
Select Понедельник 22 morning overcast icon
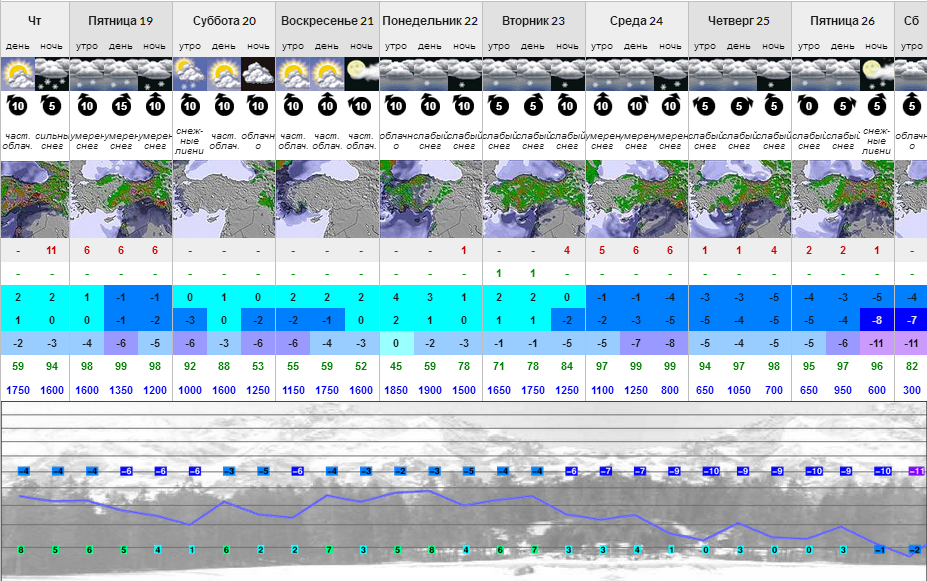click(396, 74)
